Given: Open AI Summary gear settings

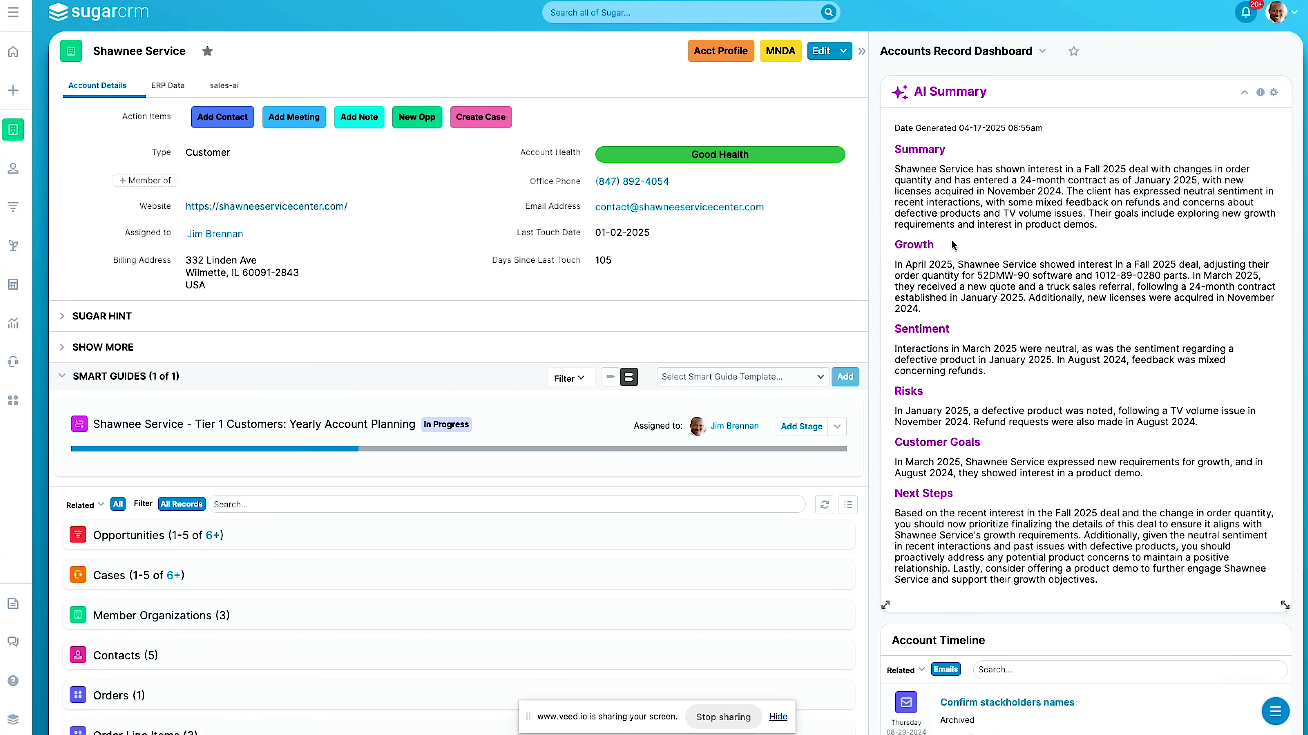Looking at the screenshot, I should (x=1274, y=92).
